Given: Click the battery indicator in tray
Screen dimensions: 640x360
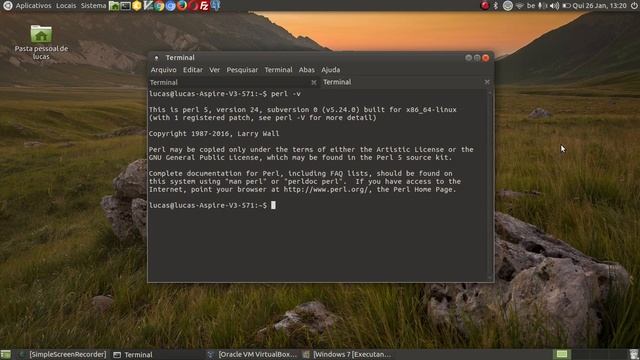Looking at the screenshot, I should (x=566, y=6).
